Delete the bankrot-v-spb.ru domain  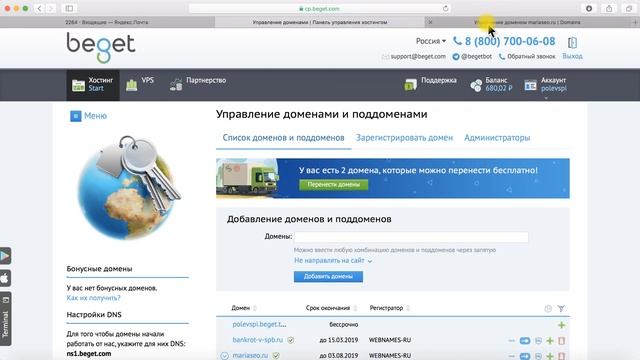click(x=562, y=340)
